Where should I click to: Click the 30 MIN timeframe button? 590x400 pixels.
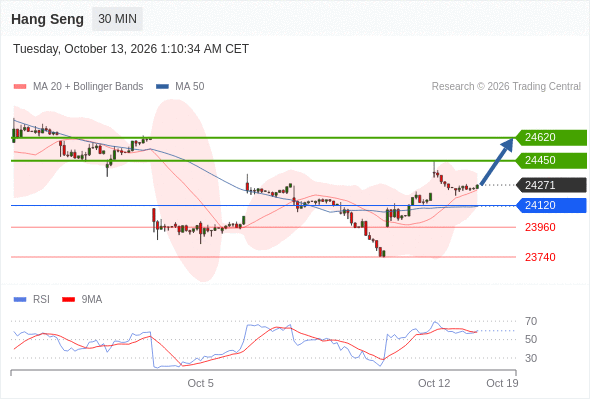117,19
